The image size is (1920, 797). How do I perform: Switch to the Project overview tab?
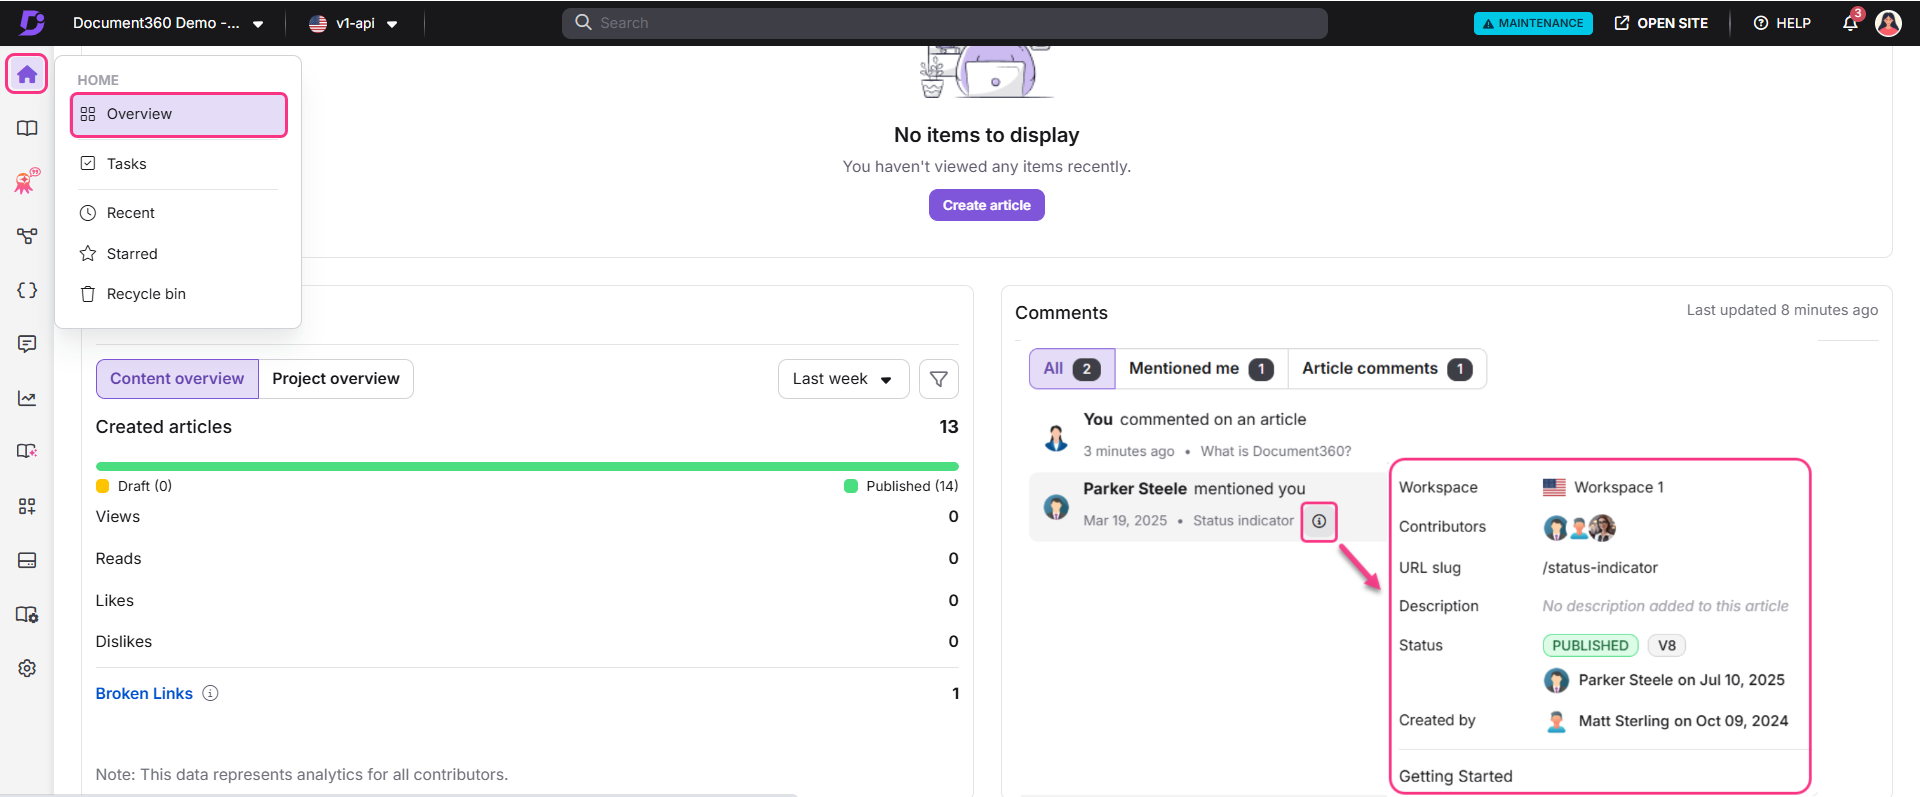pyautogui.click(x=336, y=379)
